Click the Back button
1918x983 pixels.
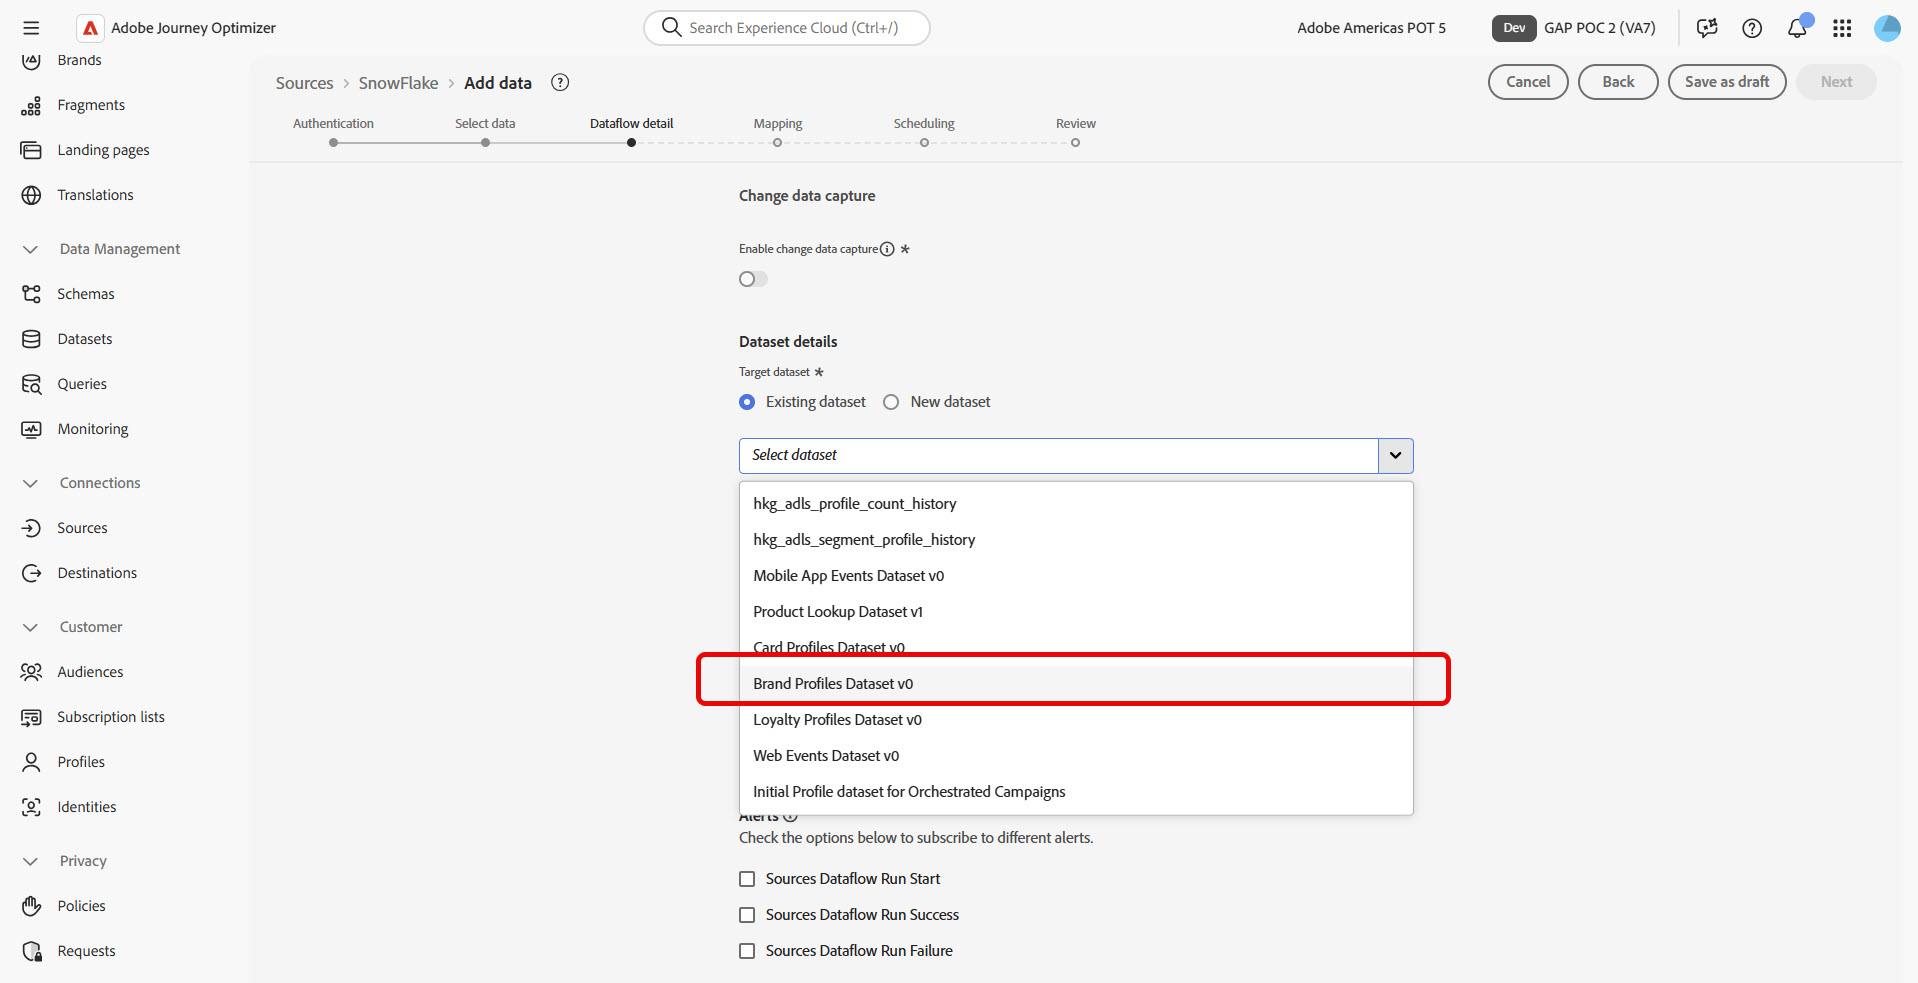[1618, 82]
